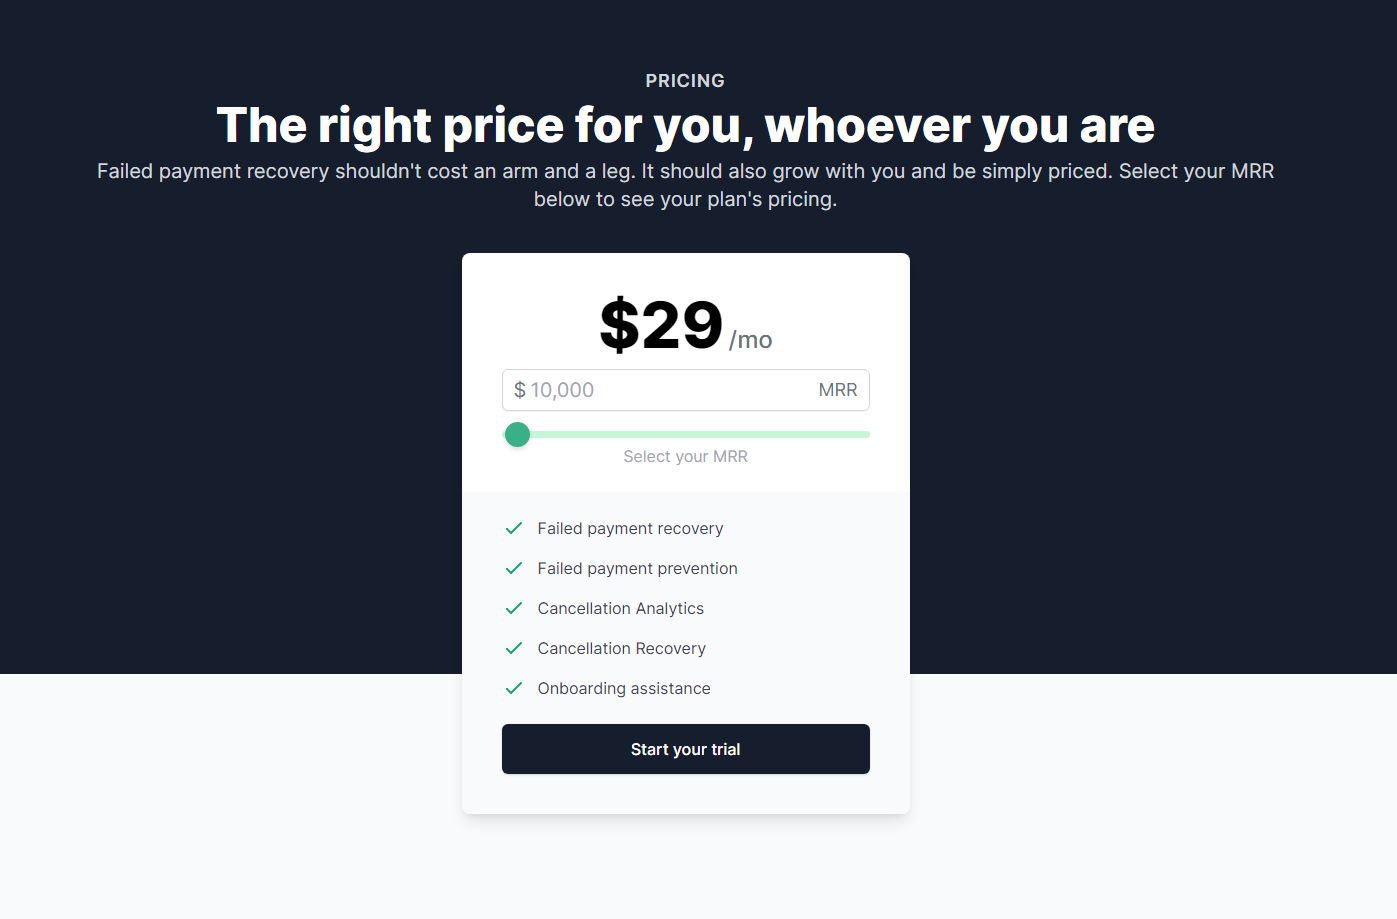Viewport: 1397px width, 919px height.
Task: Click the middle of the MRR slider track
Action: [686, 434]
